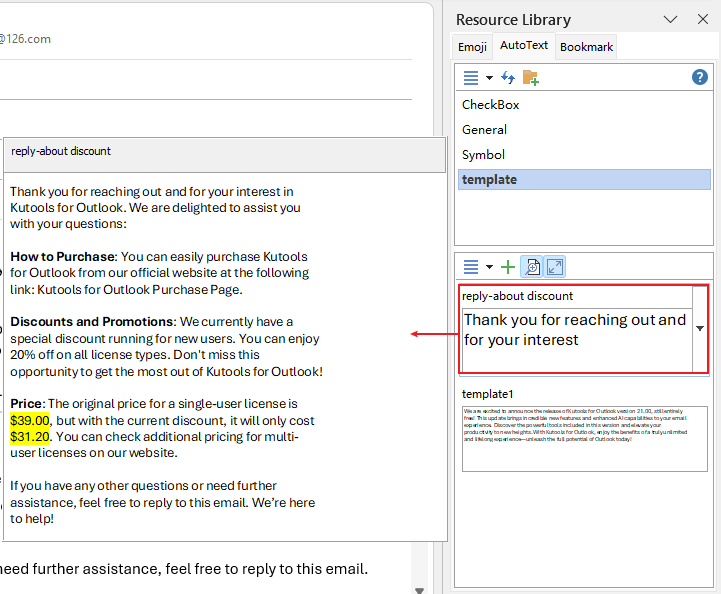Click the highlighted $31.20 price

pyautogui.click(x=29, y=436)
